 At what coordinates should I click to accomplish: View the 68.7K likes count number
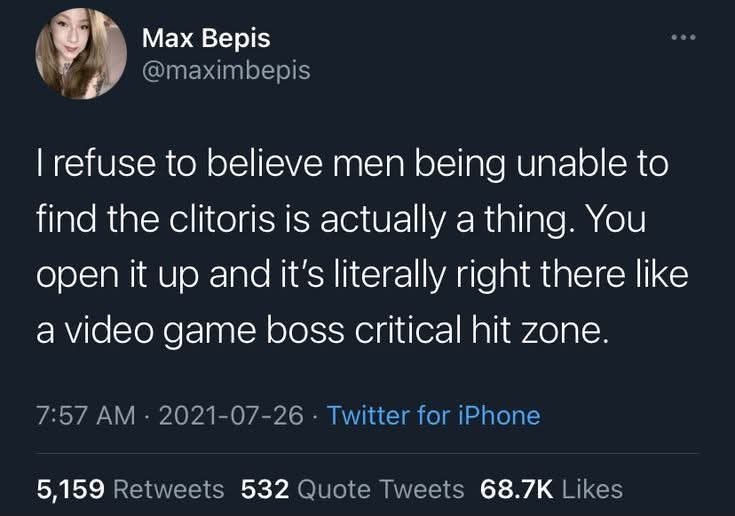coord(517,489)
